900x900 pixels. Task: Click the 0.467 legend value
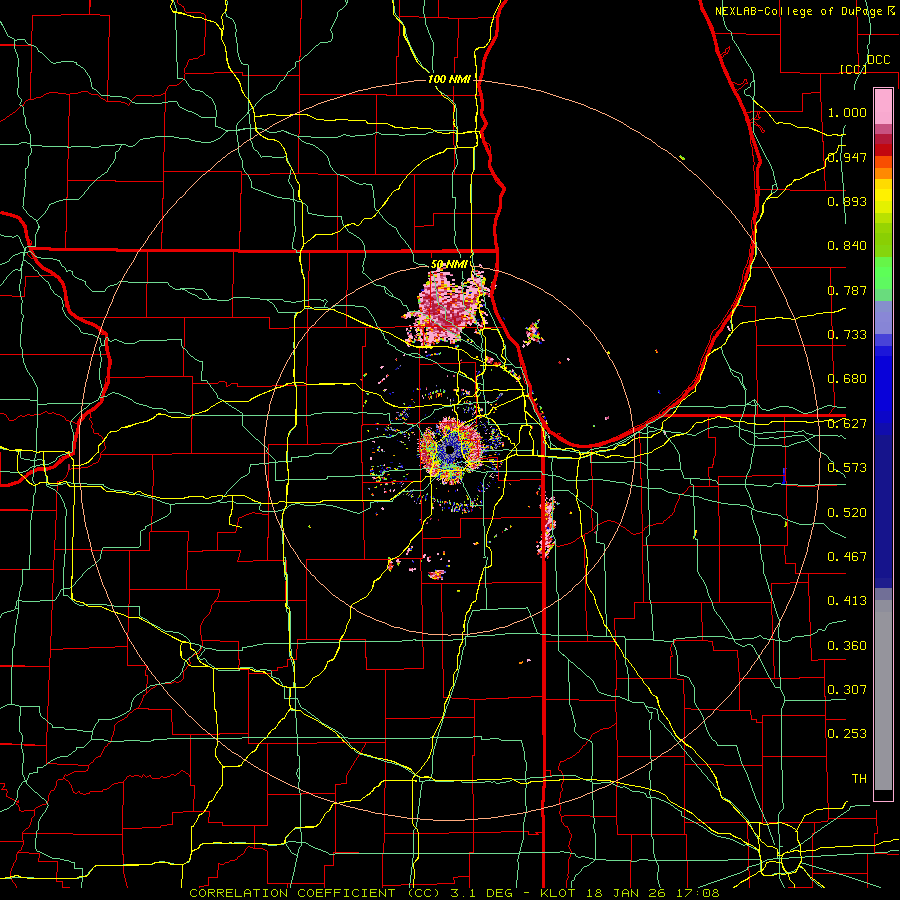[847, 557]
